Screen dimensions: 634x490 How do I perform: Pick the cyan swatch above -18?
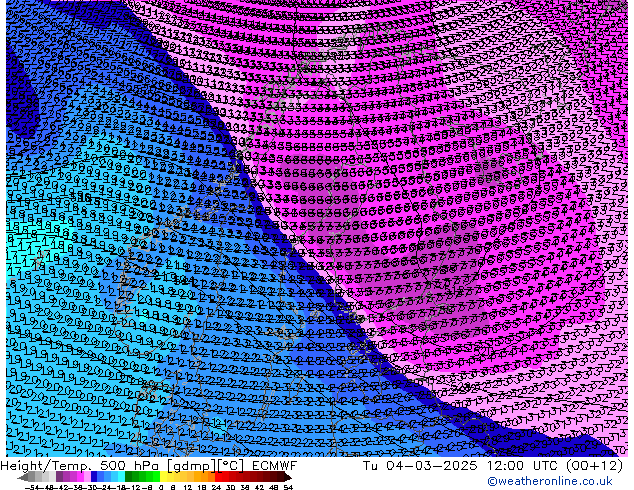pyautogui.click(x=121, y=477)
